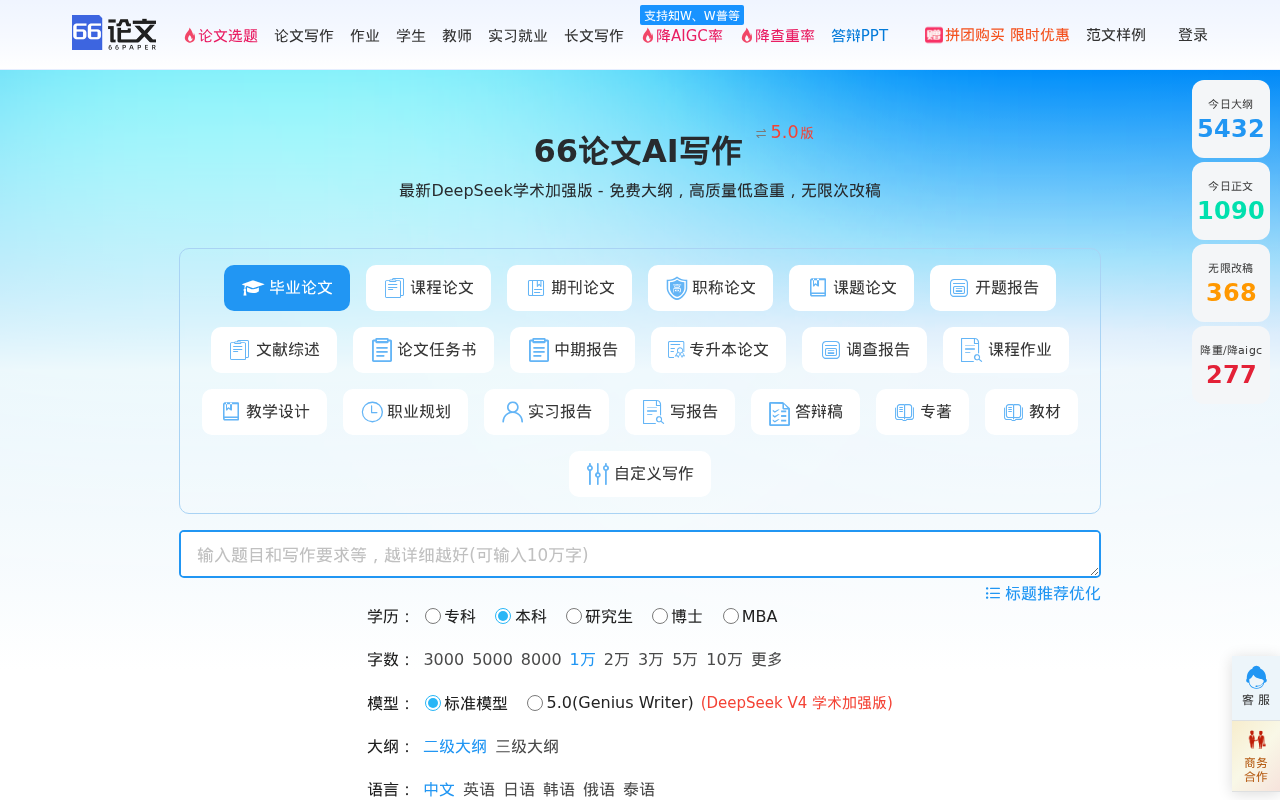Set word count to 1万
This screenshot has height=800, width=1280.
583,660
